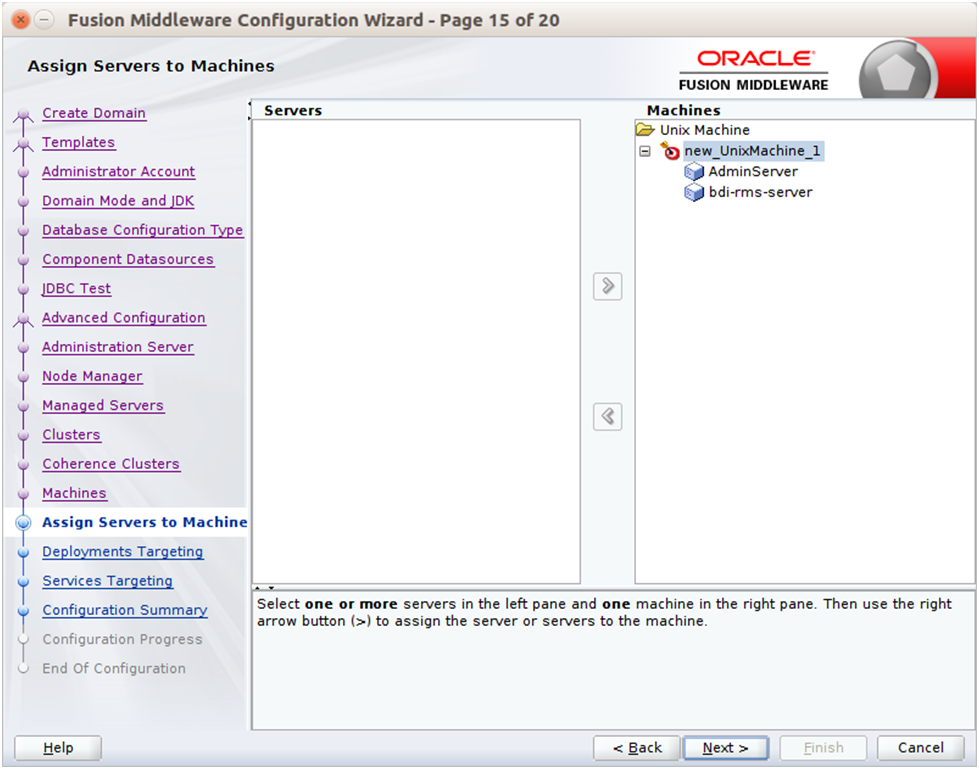This screenshot has width=979, height=769.
Task: Go to Deployments Targeting step
Action: pyautogui.click(x=122, y=552)
